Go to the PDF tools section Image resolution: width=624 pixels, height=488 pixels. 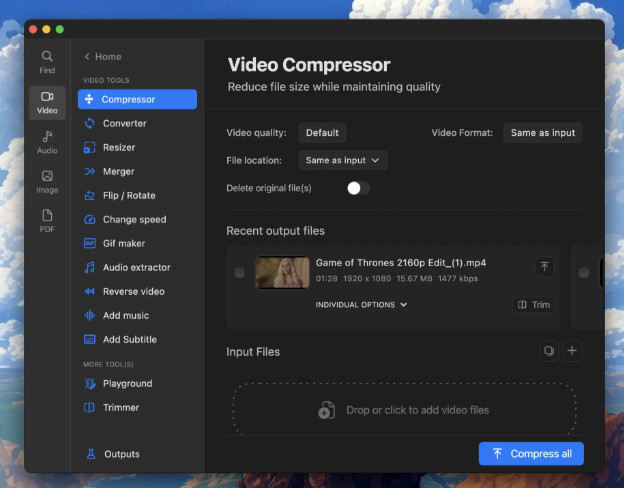coord(47,221)
